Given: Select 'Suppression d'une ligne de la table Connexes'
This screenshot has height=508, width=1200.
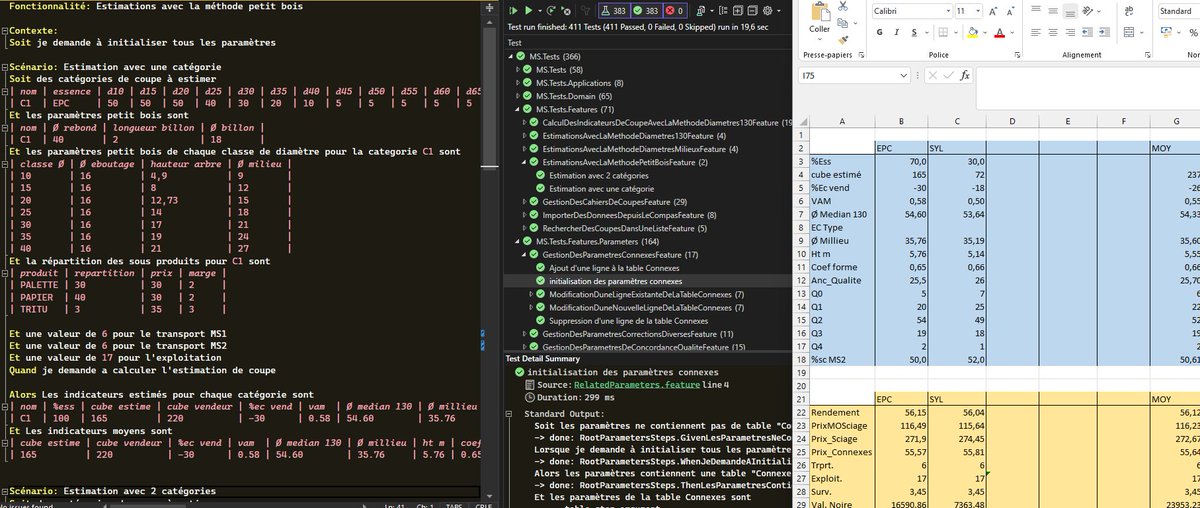Looking at the screenshot, I should point(628,321).
